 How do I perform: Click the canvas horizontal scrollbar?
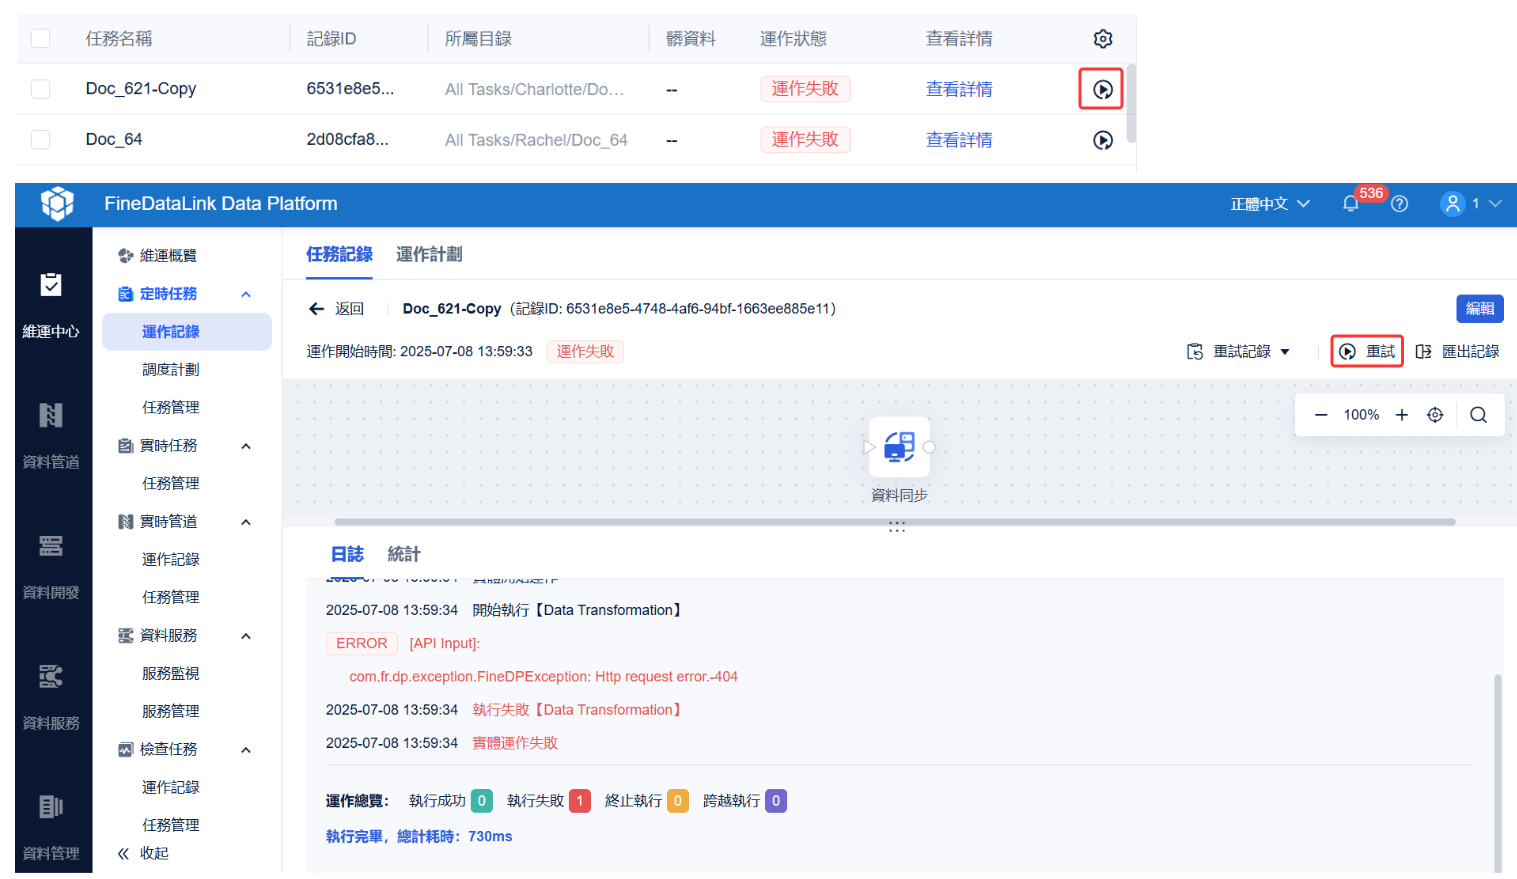point(895,522)
